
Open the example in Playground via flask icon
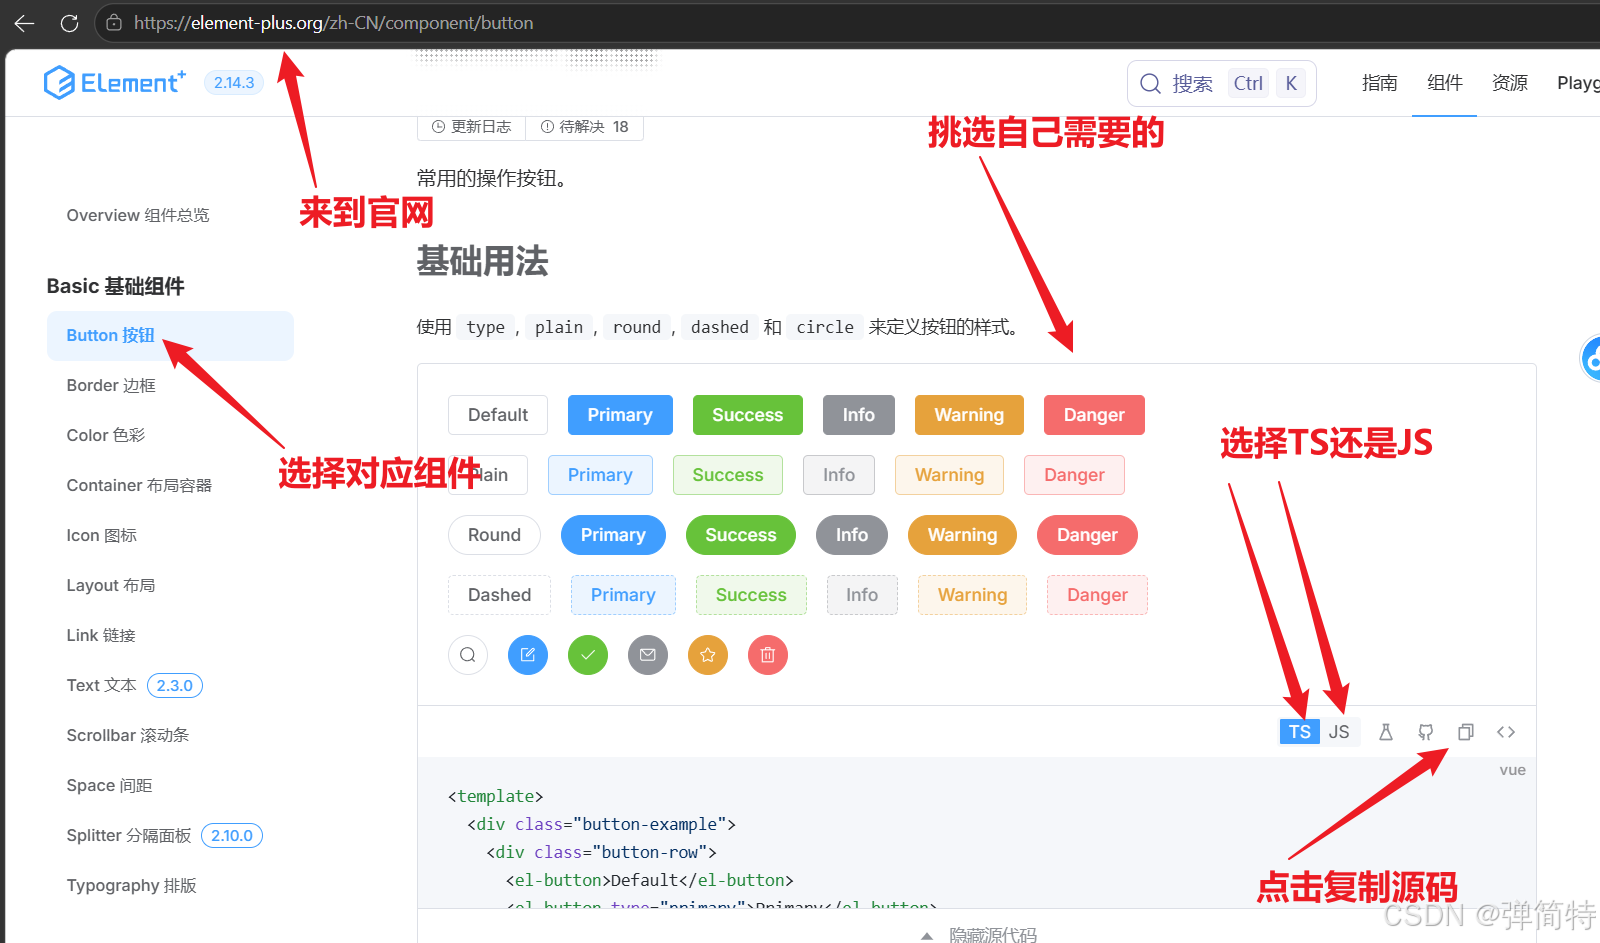[1386, 732]
